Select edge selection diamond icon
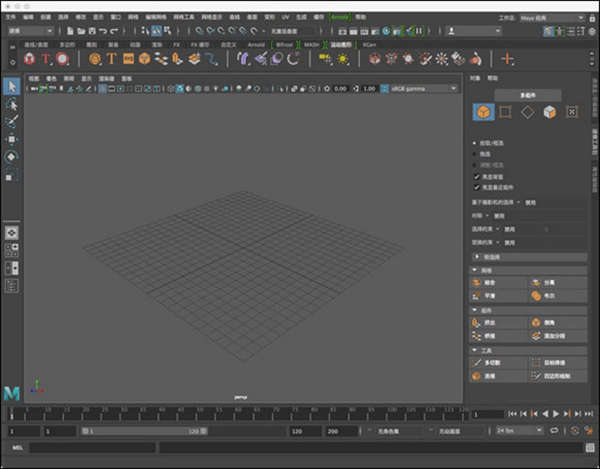 [x=528, y=112]
